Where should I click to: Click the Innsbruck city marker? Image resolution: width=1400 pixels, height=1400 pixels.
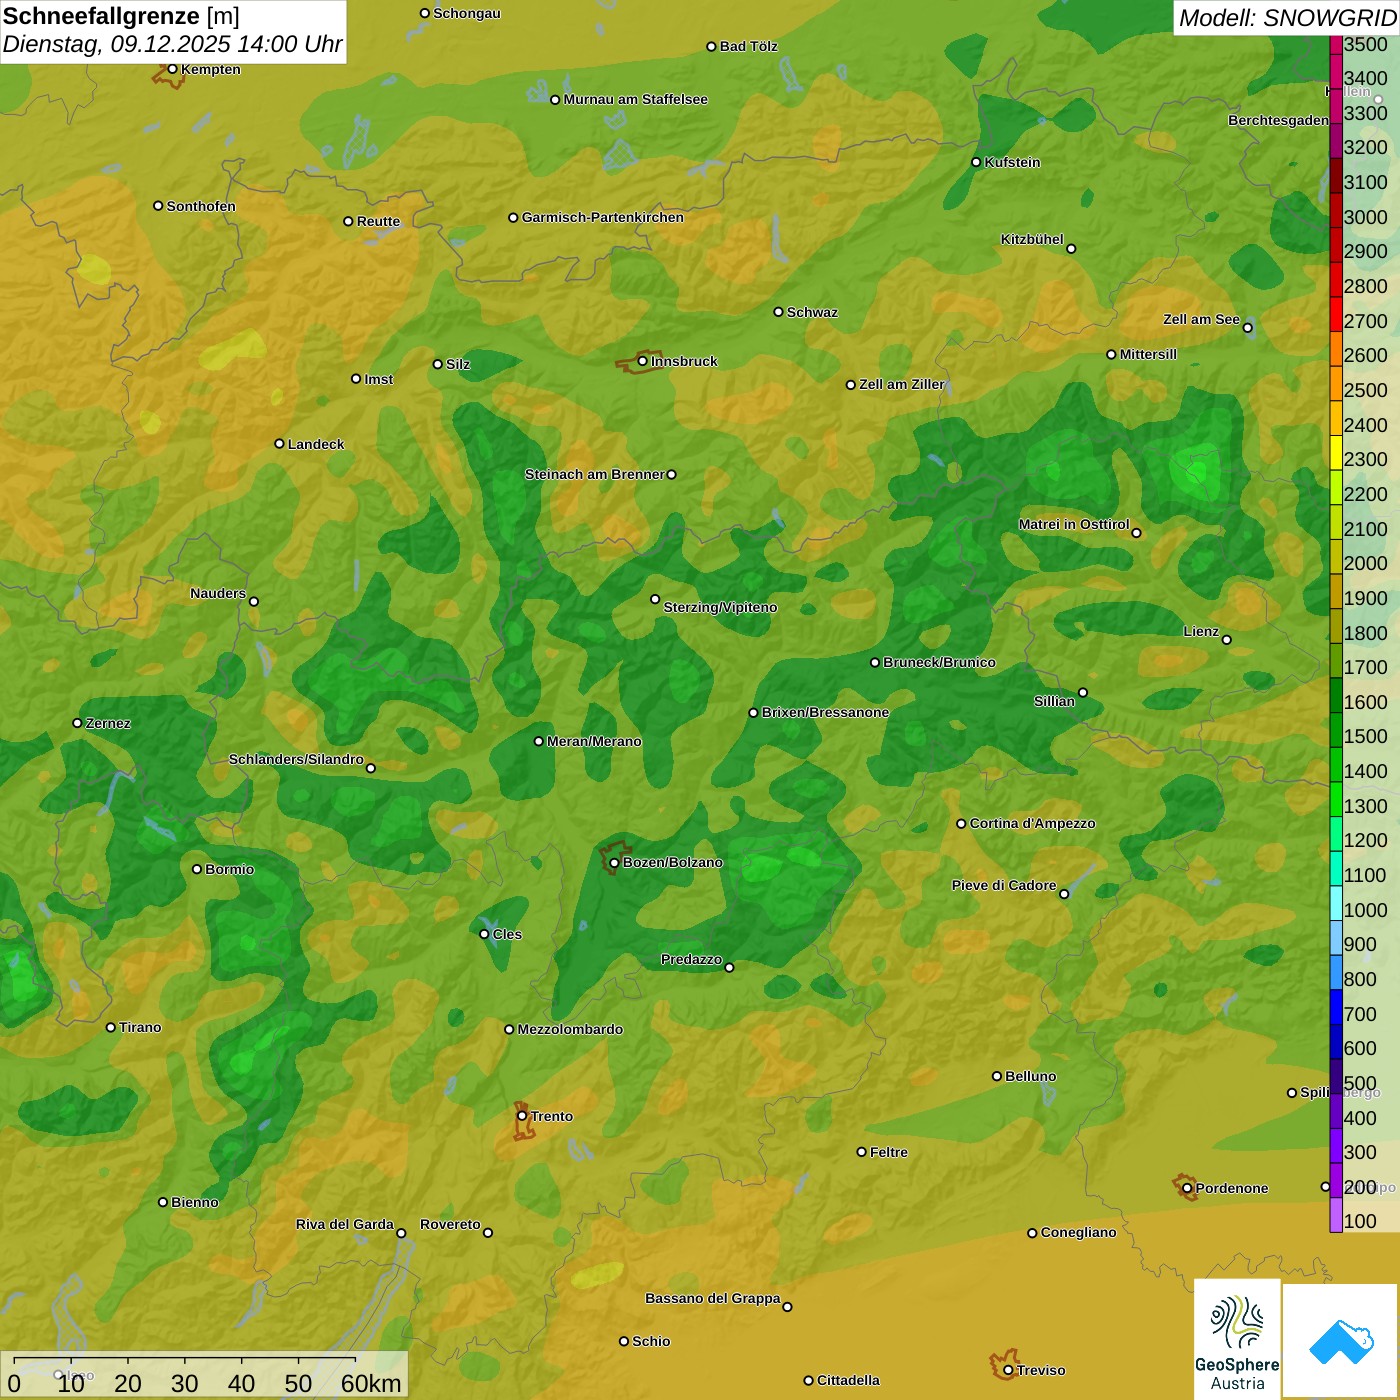pos(643,361)
